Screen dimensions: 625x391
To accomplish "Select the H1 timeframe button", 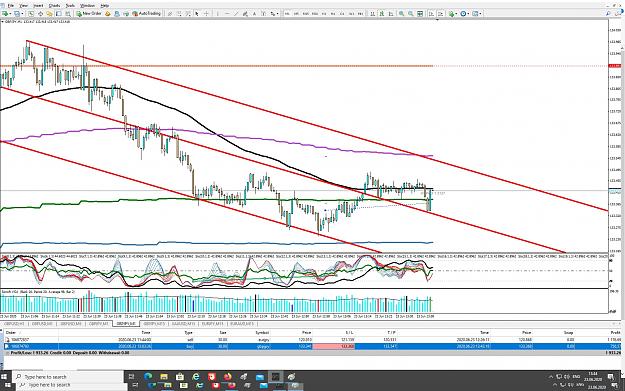I will 324,14.
